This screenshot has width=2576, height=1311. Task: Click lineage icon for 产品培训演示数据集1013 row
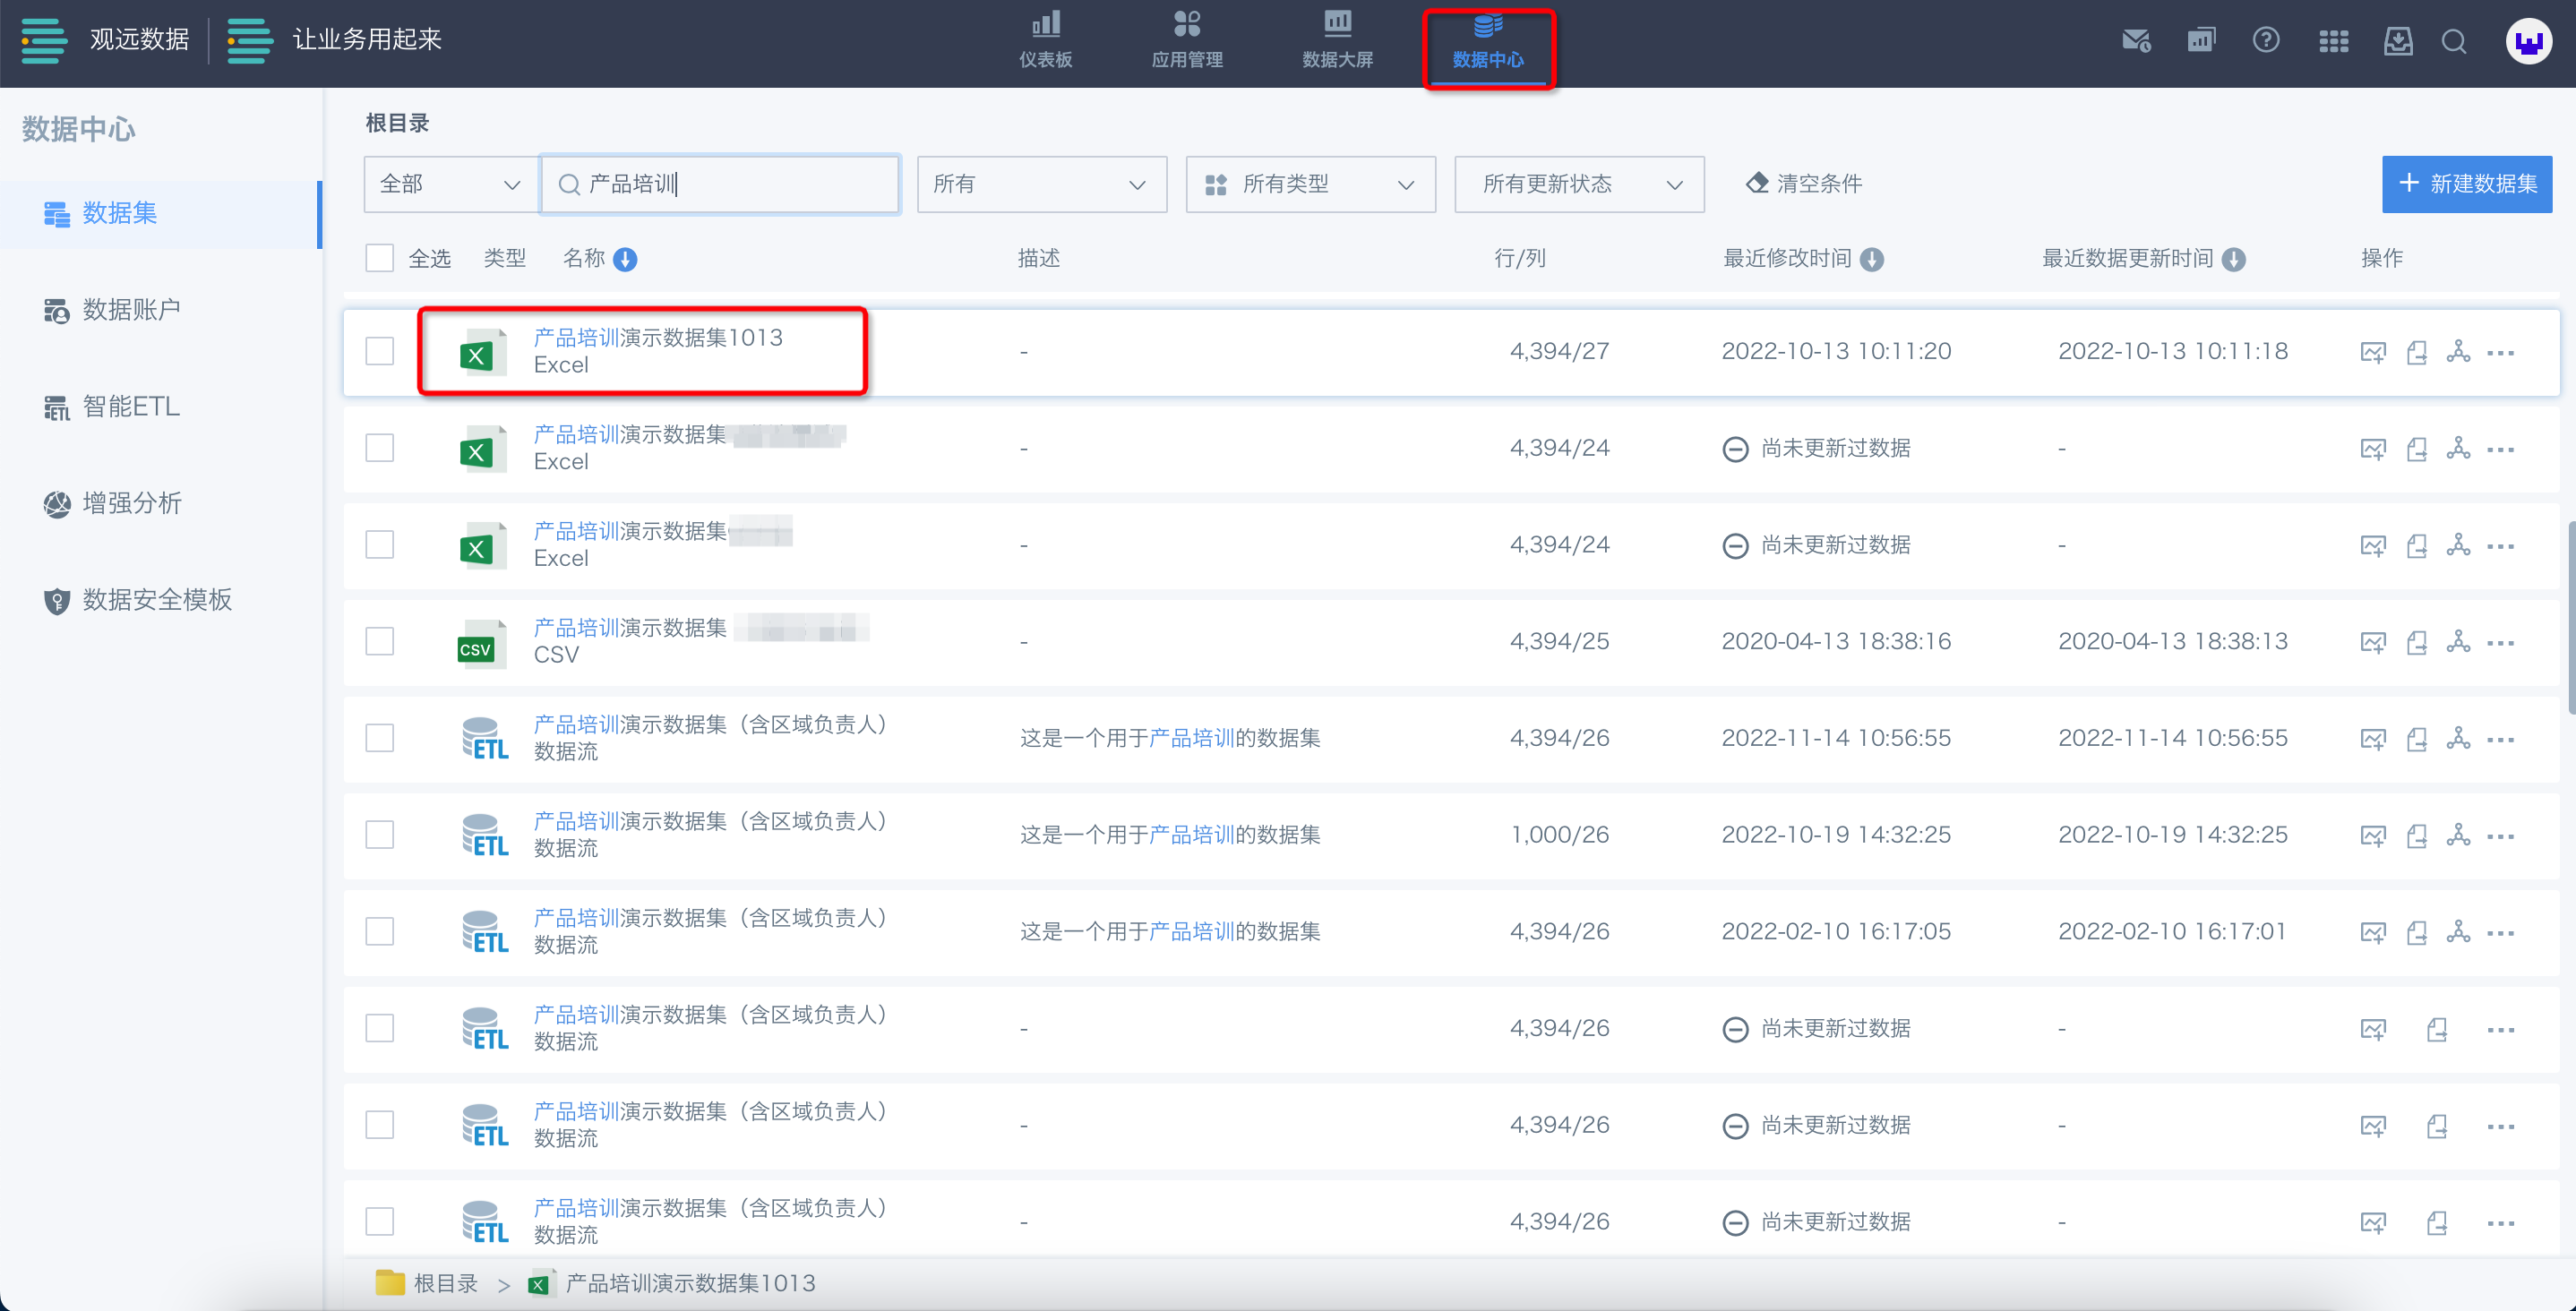(2458, 352)
